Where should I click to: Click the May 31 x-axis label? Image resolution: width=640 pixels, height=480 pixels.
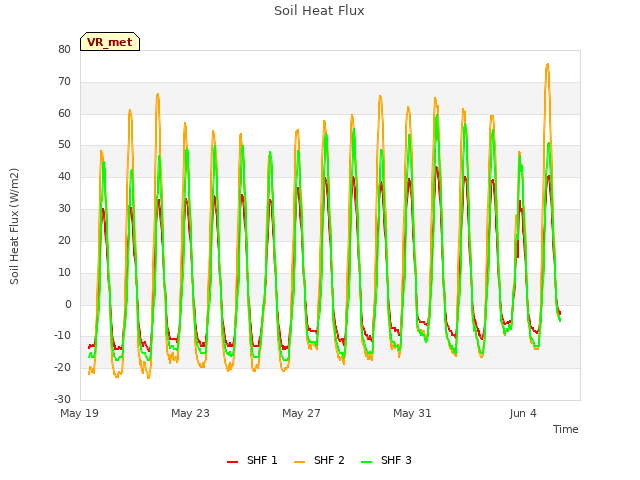412,413
